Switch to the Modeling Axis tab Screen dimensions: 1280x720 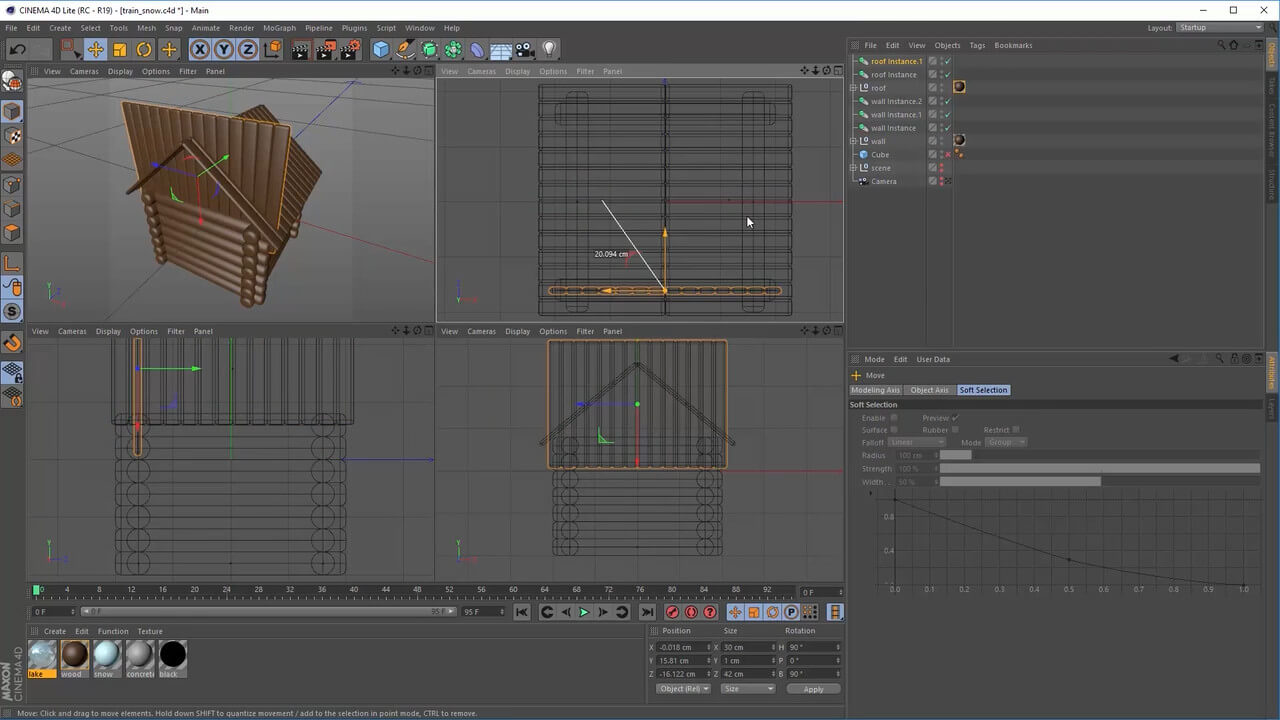[875, 390]
